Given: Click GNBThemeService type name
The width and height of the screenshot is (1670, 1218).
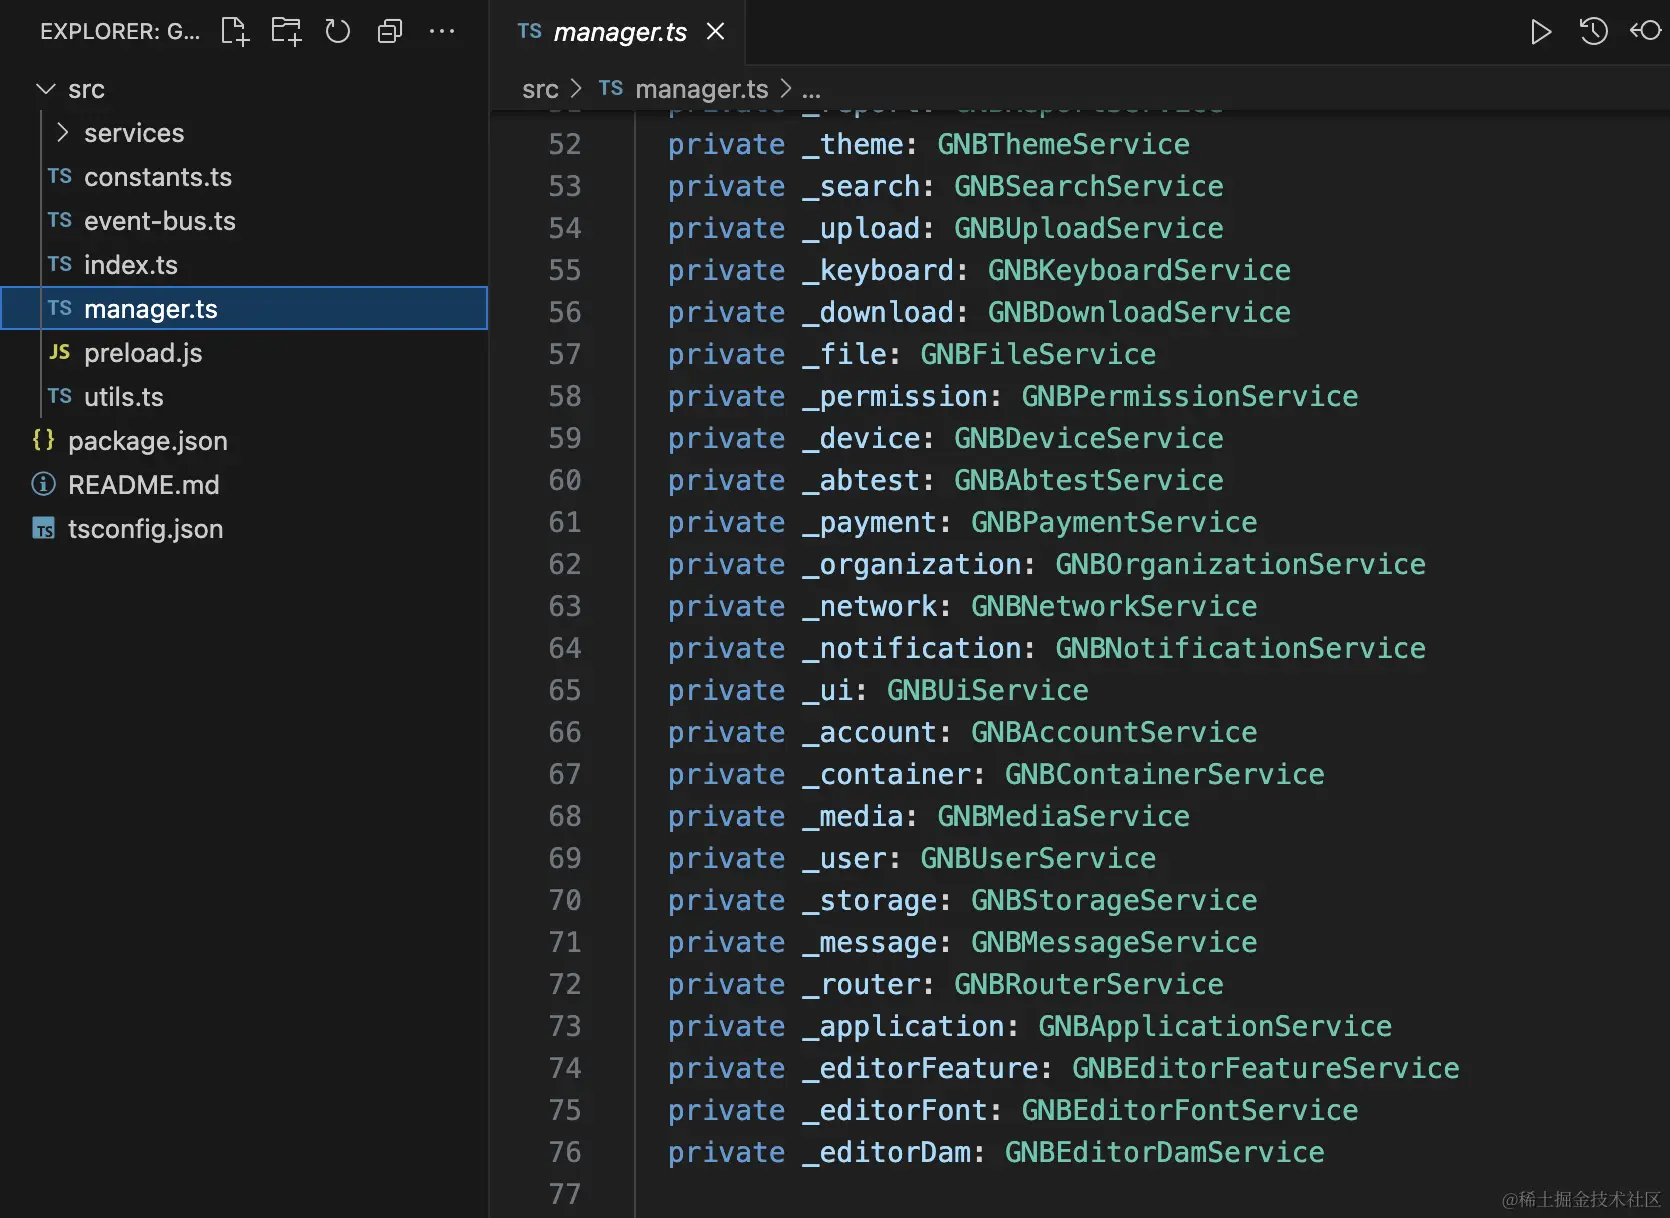Looking at the screenshot, I should pos(1063,144).
